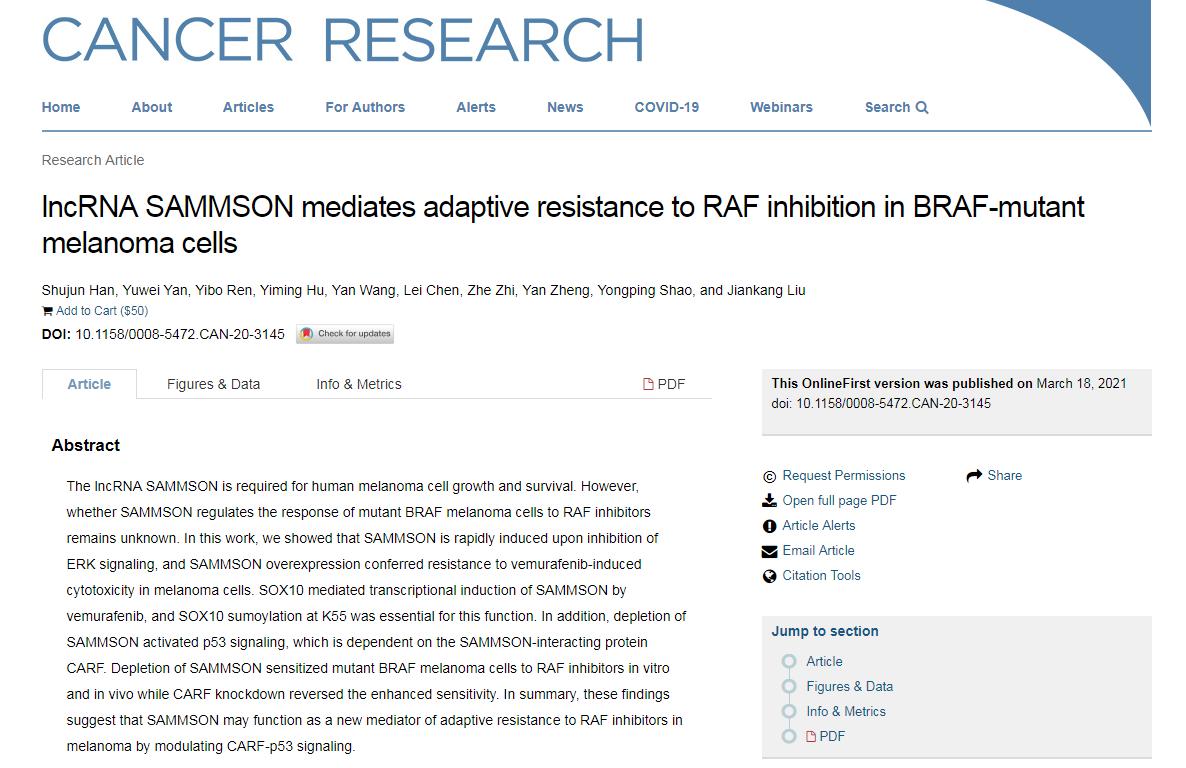
Task: Jump to Figures & Data section link
Action: (x=849, y=686)
